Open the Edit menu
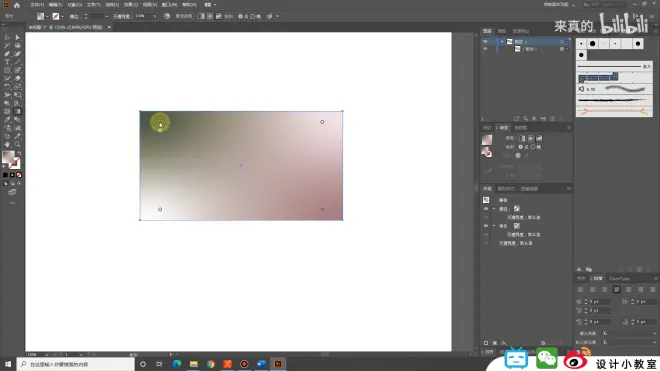660x371 pixels. [x=56, y=5]
